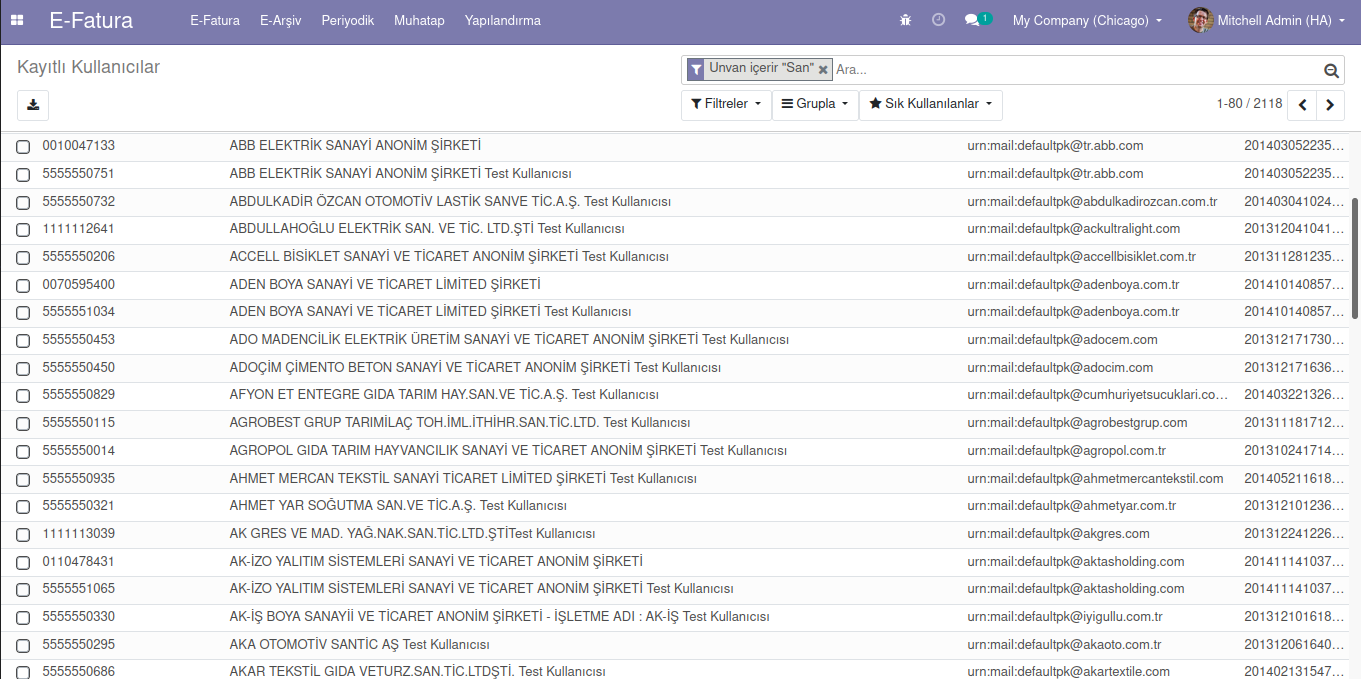
Task: Toggle the checkbox for row 5555551034
Action: tap(23, 313)
